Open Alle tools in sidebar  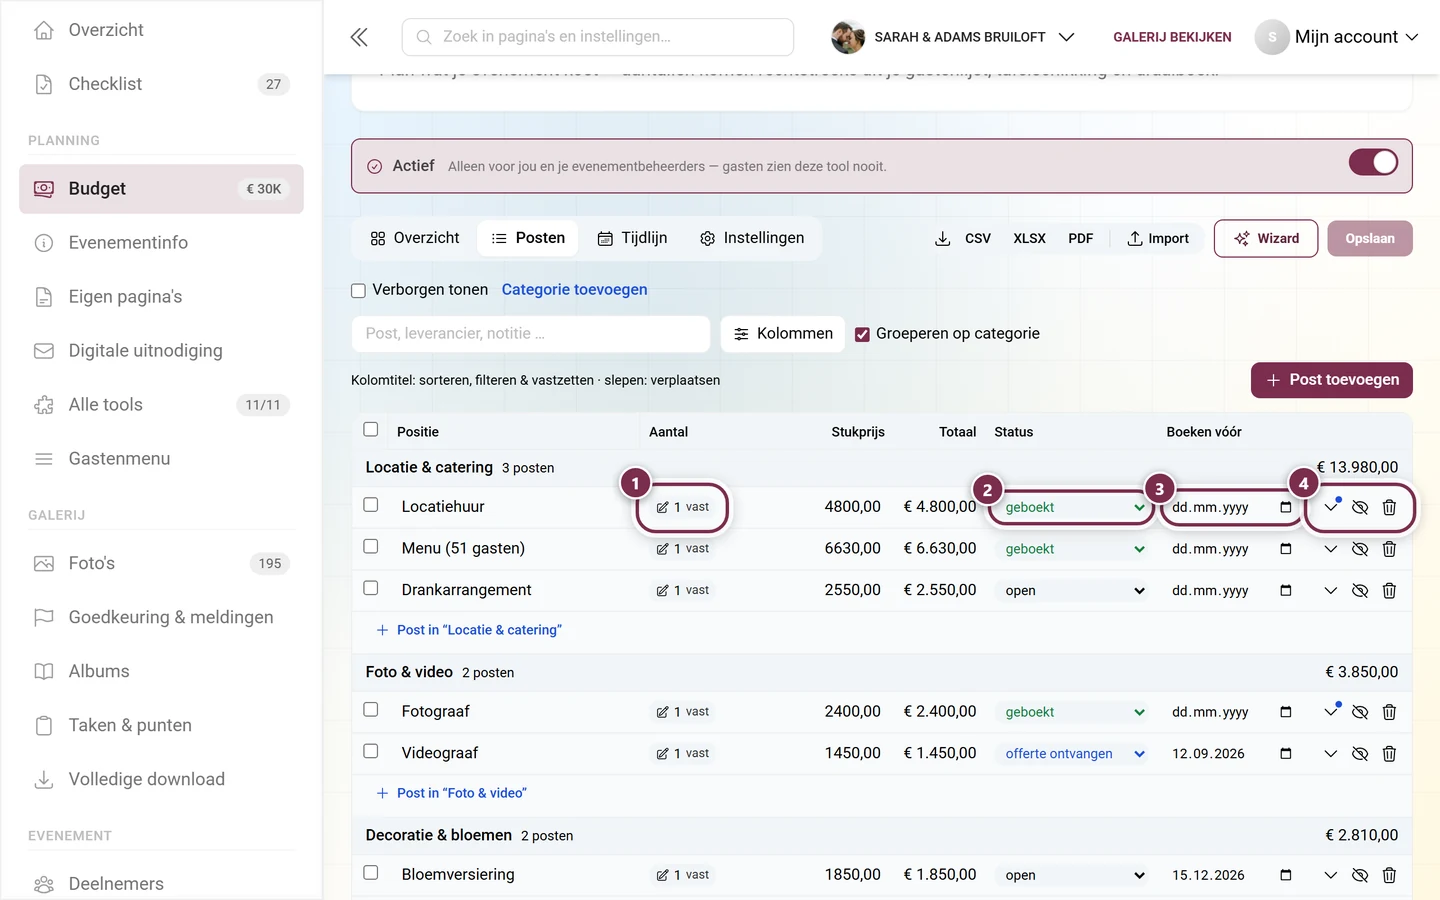coord(161,405)
